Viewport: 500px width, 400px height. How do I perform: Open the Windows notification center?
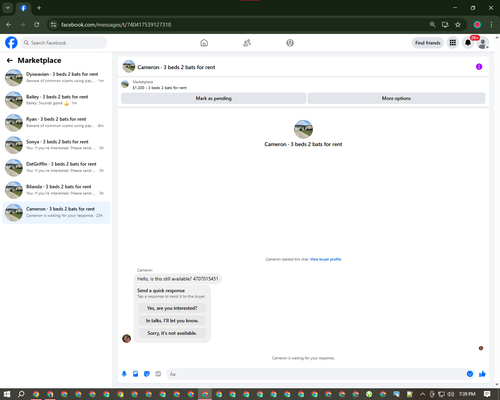point(487,394)
